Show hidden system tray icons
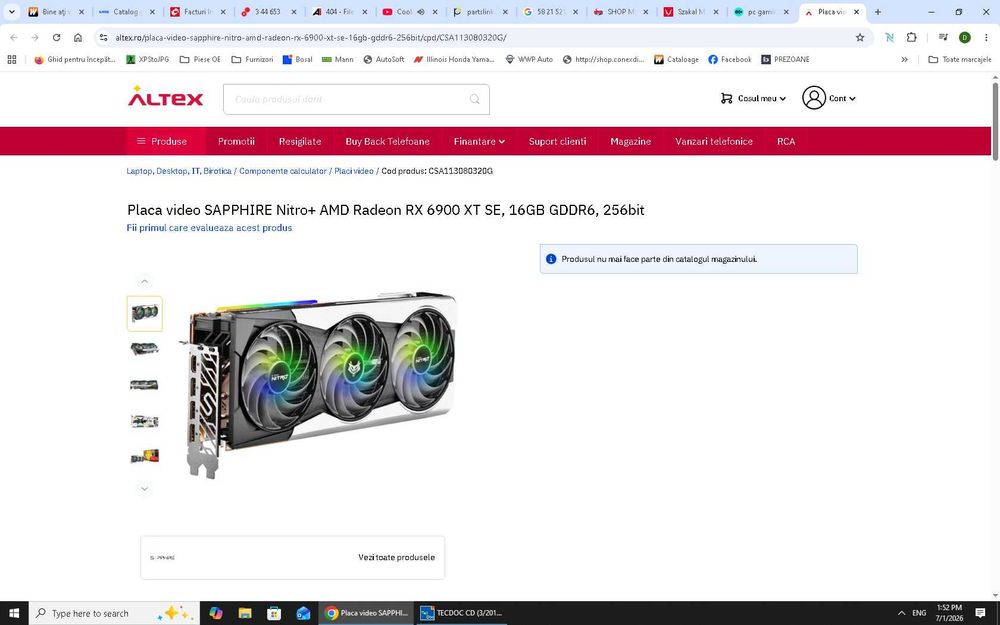Screen dimensions: 1000x625 pyautogui.click(x=901, y=613)
